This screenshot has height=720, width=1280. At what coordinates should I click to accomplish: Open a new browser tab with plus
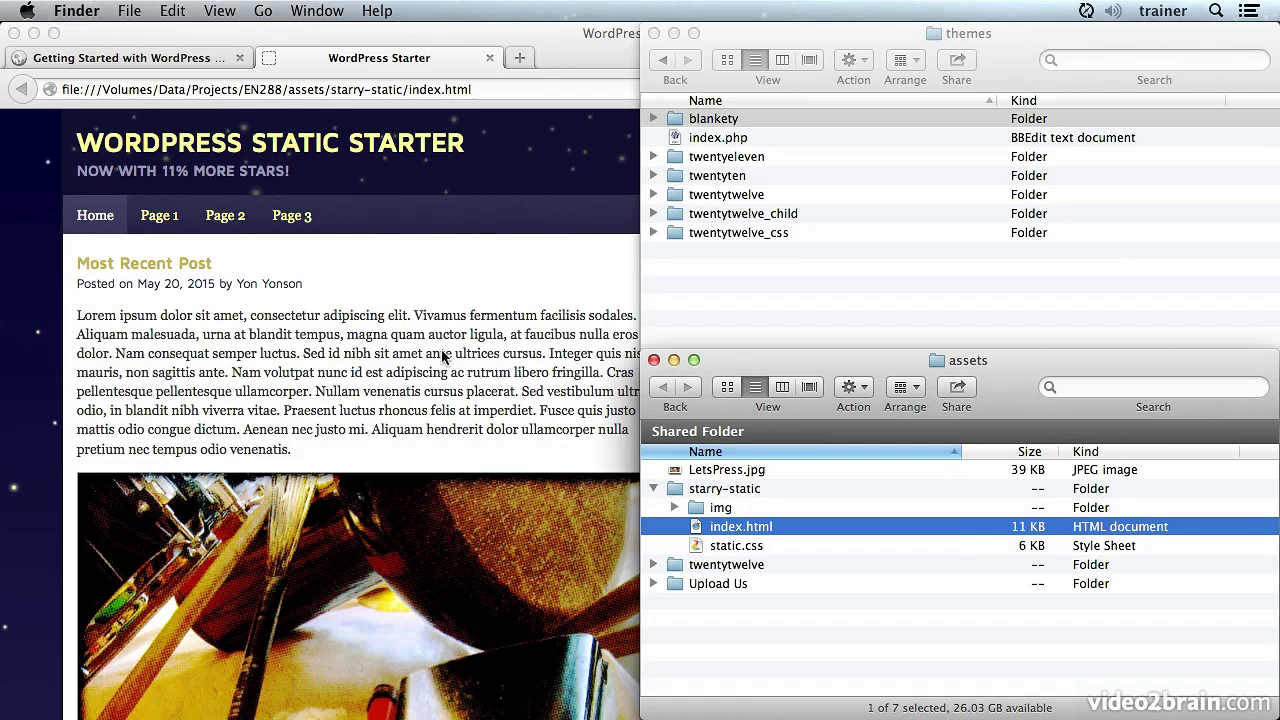point(519,58)
